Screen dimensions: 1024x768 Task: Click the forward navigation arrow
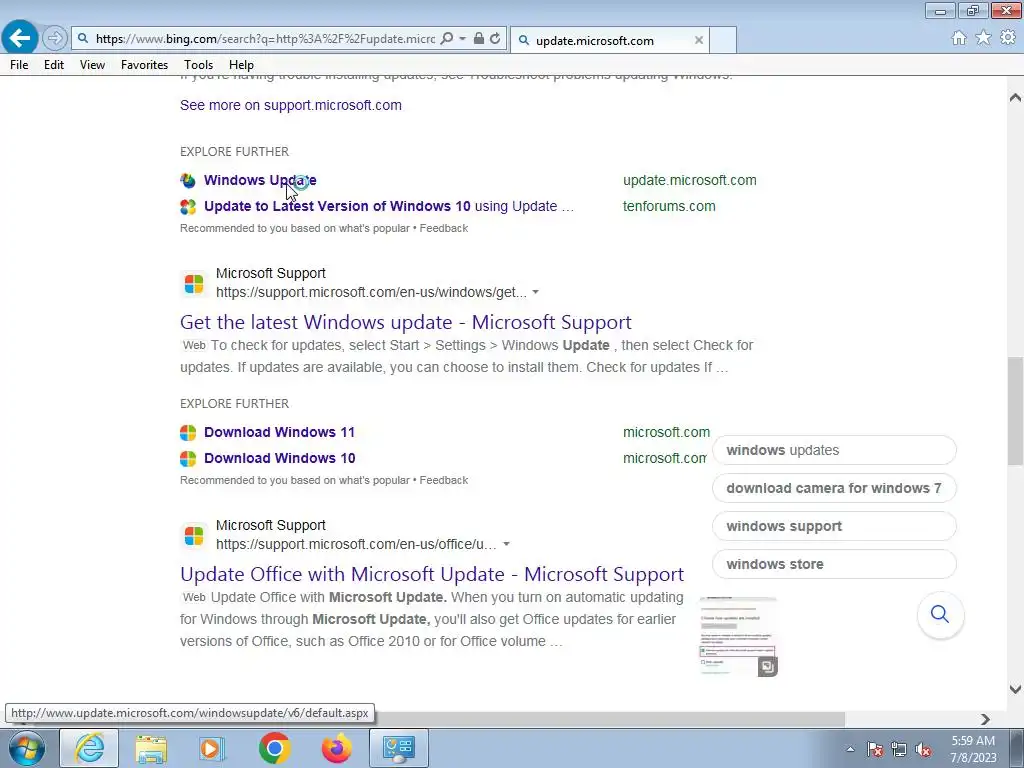click(x=55, y=39)
